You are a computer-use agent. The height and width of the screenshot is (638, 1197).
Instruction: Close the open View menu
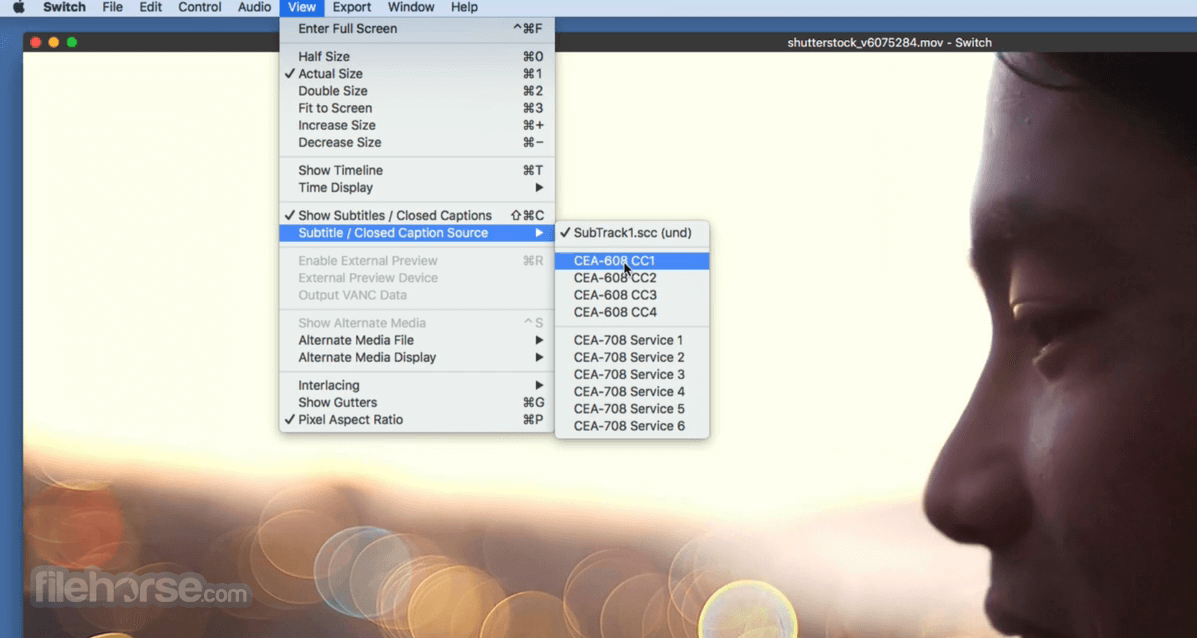[x=302, y=8]
